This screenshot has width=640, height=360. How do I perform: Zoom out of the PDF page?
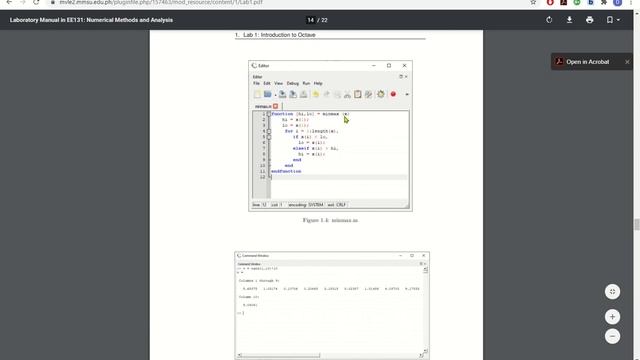click(x=612, y=336)
